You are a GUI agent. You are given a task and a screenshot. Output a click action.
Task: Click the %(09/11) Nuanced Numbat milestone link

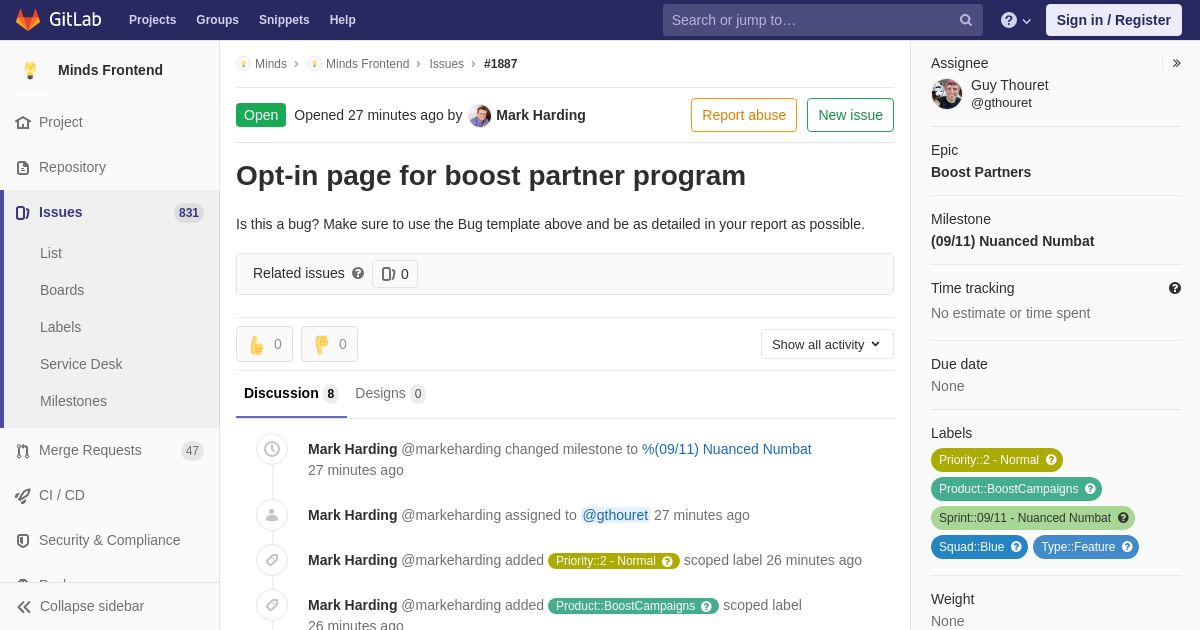[x=727, y=449]
